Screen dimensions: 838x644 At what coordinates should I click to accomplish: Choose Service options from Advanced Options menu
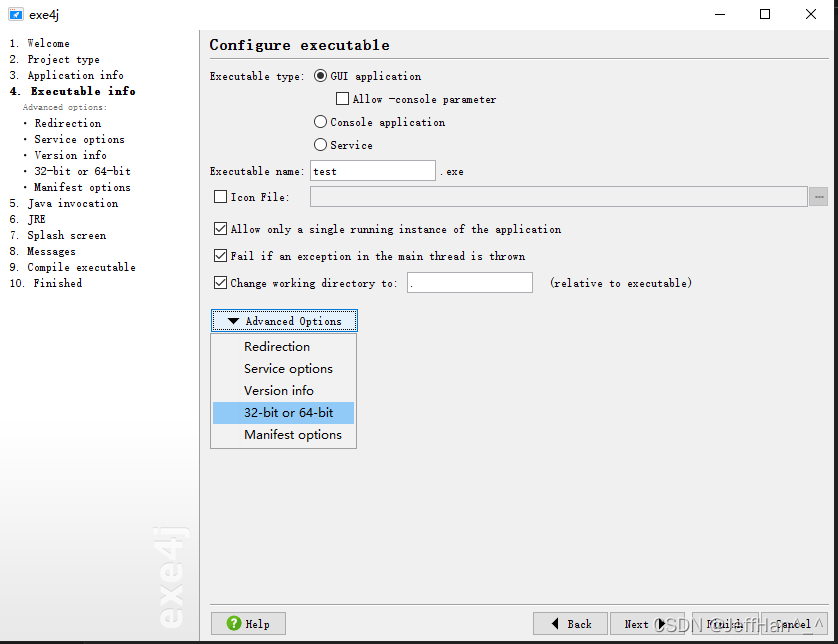pyautogui.click(x=283, y=369)
